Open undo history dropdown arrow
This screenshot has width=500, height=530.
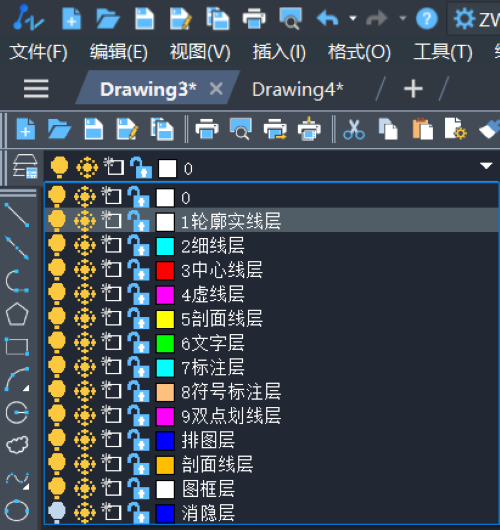coord(353,18)
